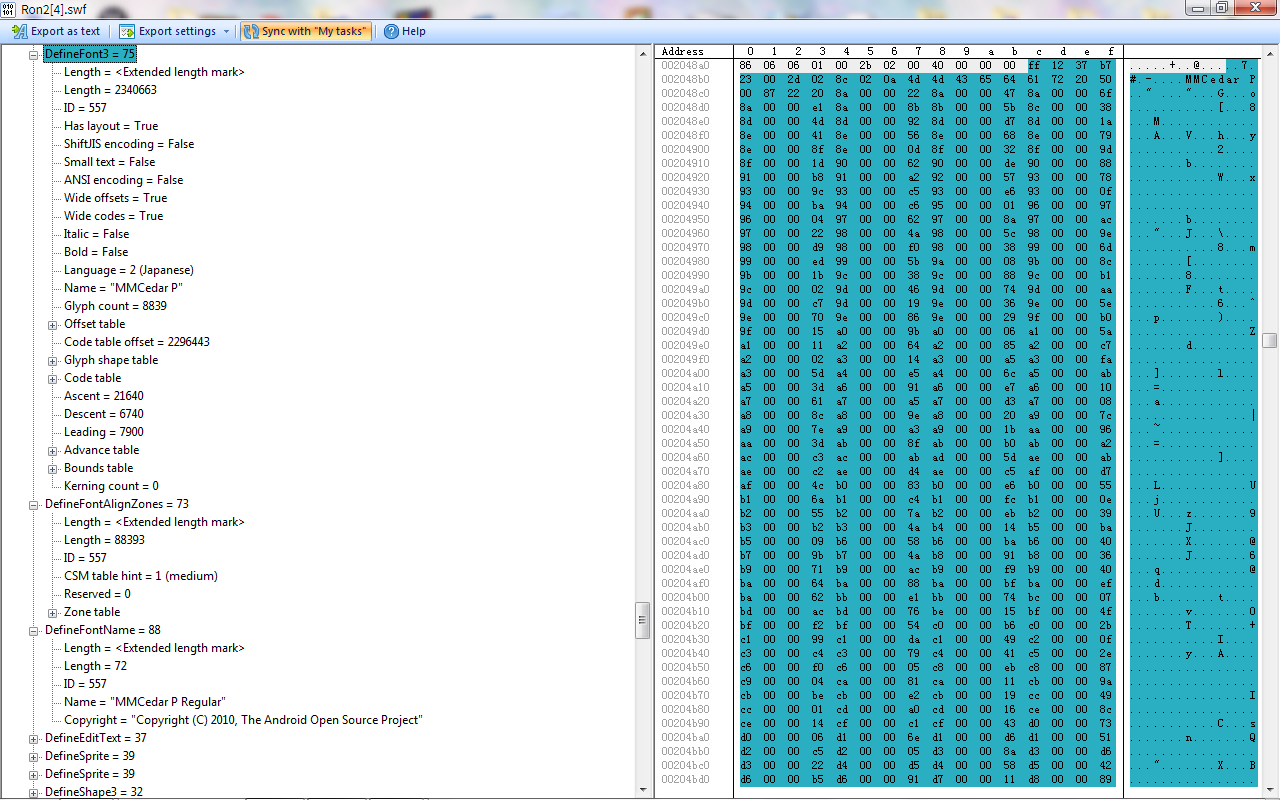Screen dimensions: 1280x800
Task: Collapse the DefineFont3 = 75 node
Action: click(x=34, y=54)
